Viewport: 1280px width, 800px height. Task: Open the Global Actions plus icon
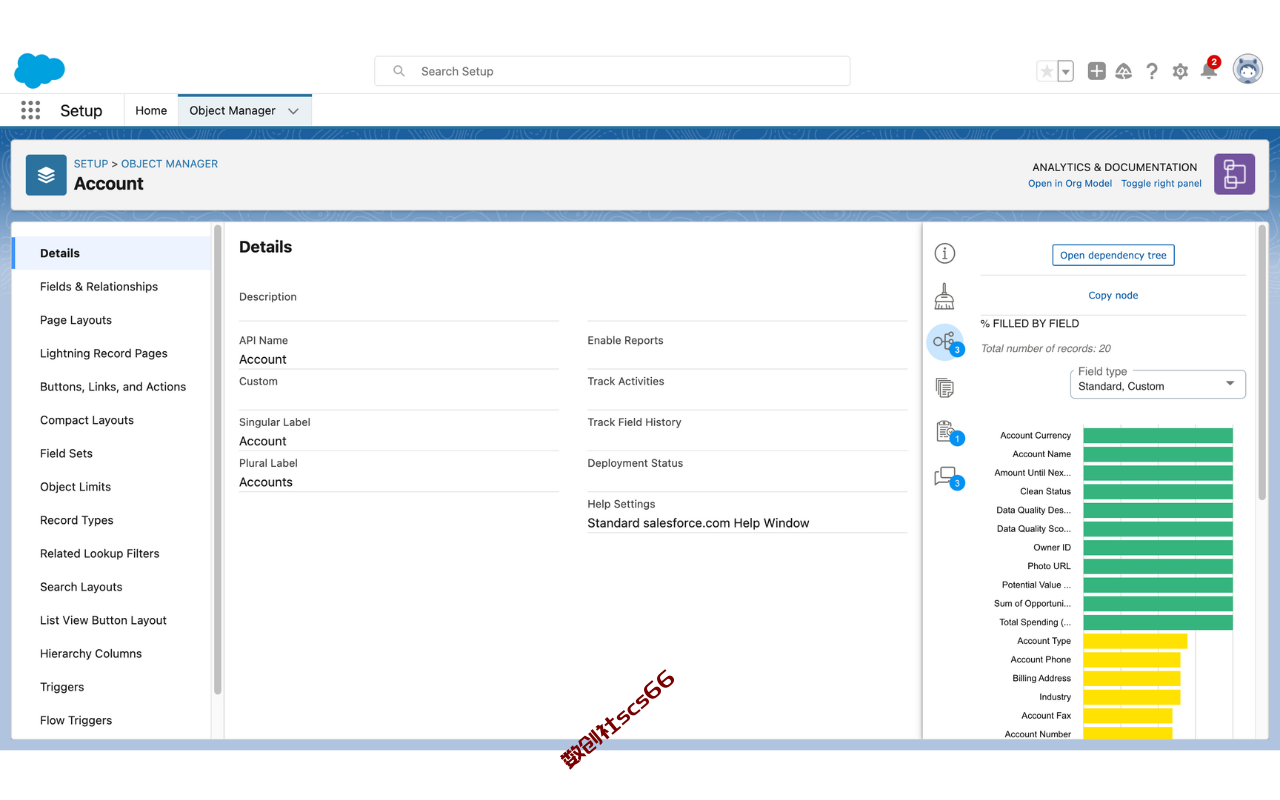pos(1097,71)
